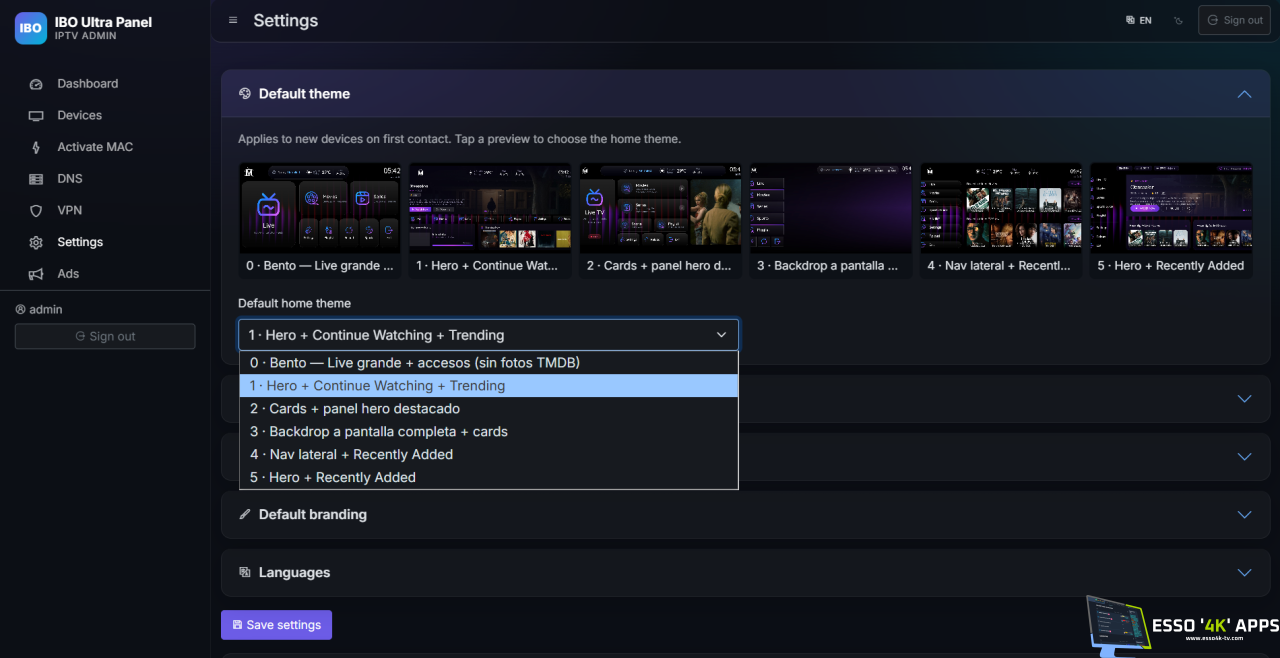This screenshot has height=658, width=1280.
Task: Expand the Default branding section
Action: [745, 515]
